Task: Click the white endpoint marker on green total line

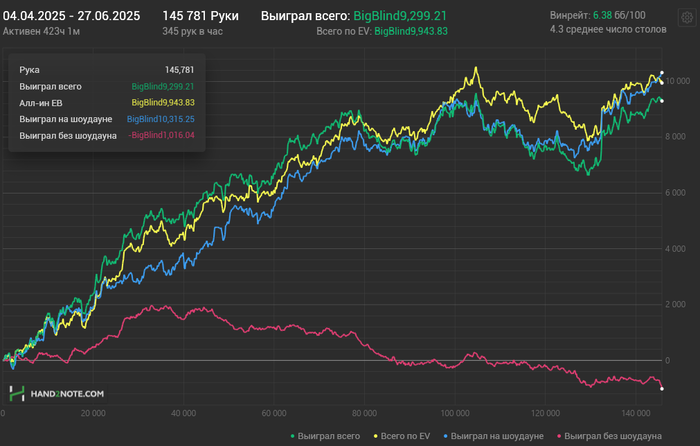Action: 662,101
